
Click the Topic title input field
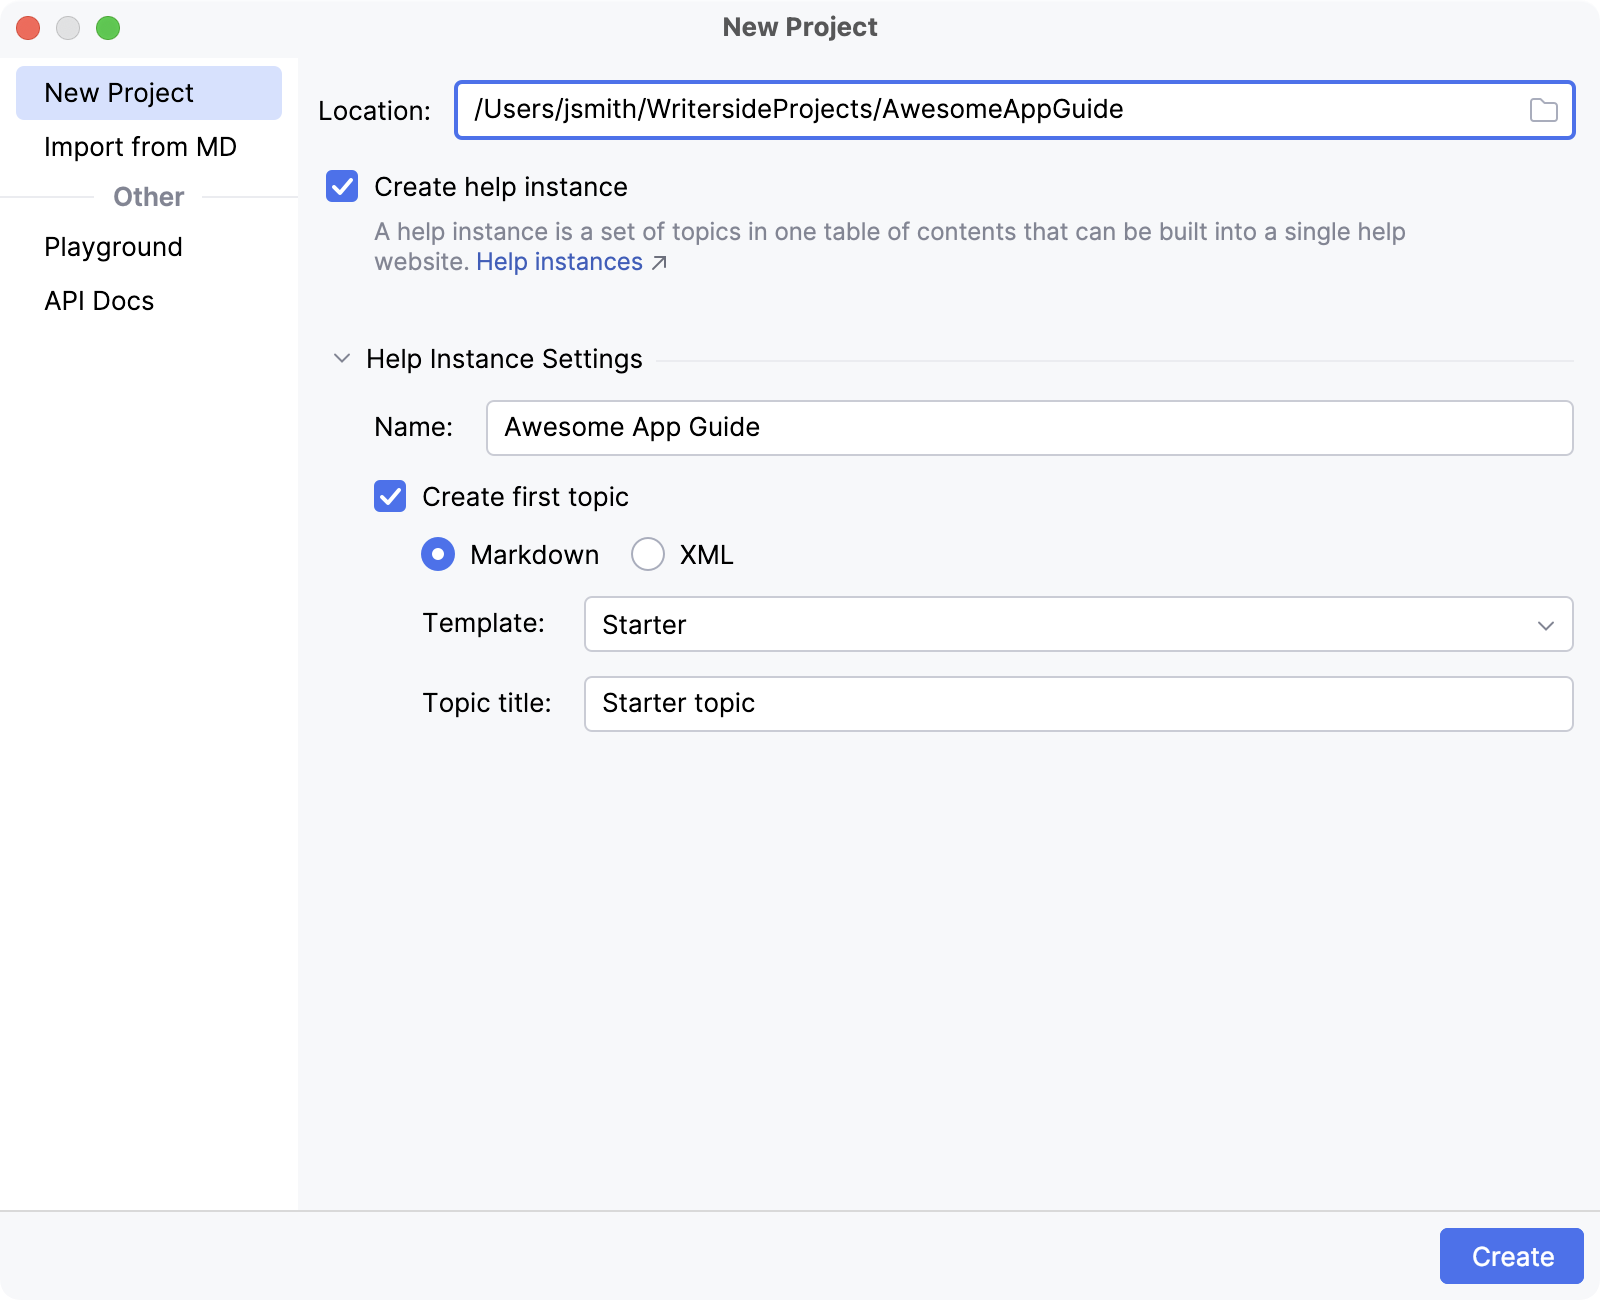(1077, 704)
